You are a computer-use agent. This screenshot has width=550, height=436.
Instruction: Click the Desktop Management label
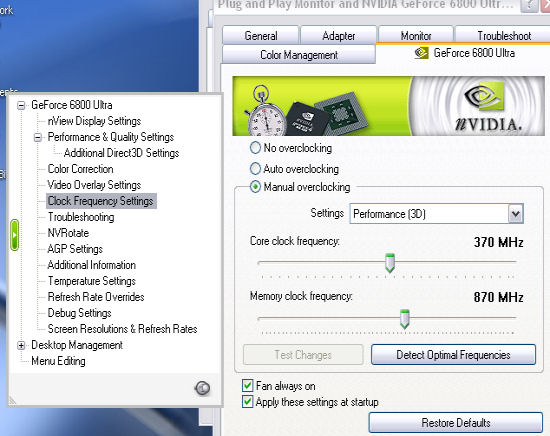77,345
